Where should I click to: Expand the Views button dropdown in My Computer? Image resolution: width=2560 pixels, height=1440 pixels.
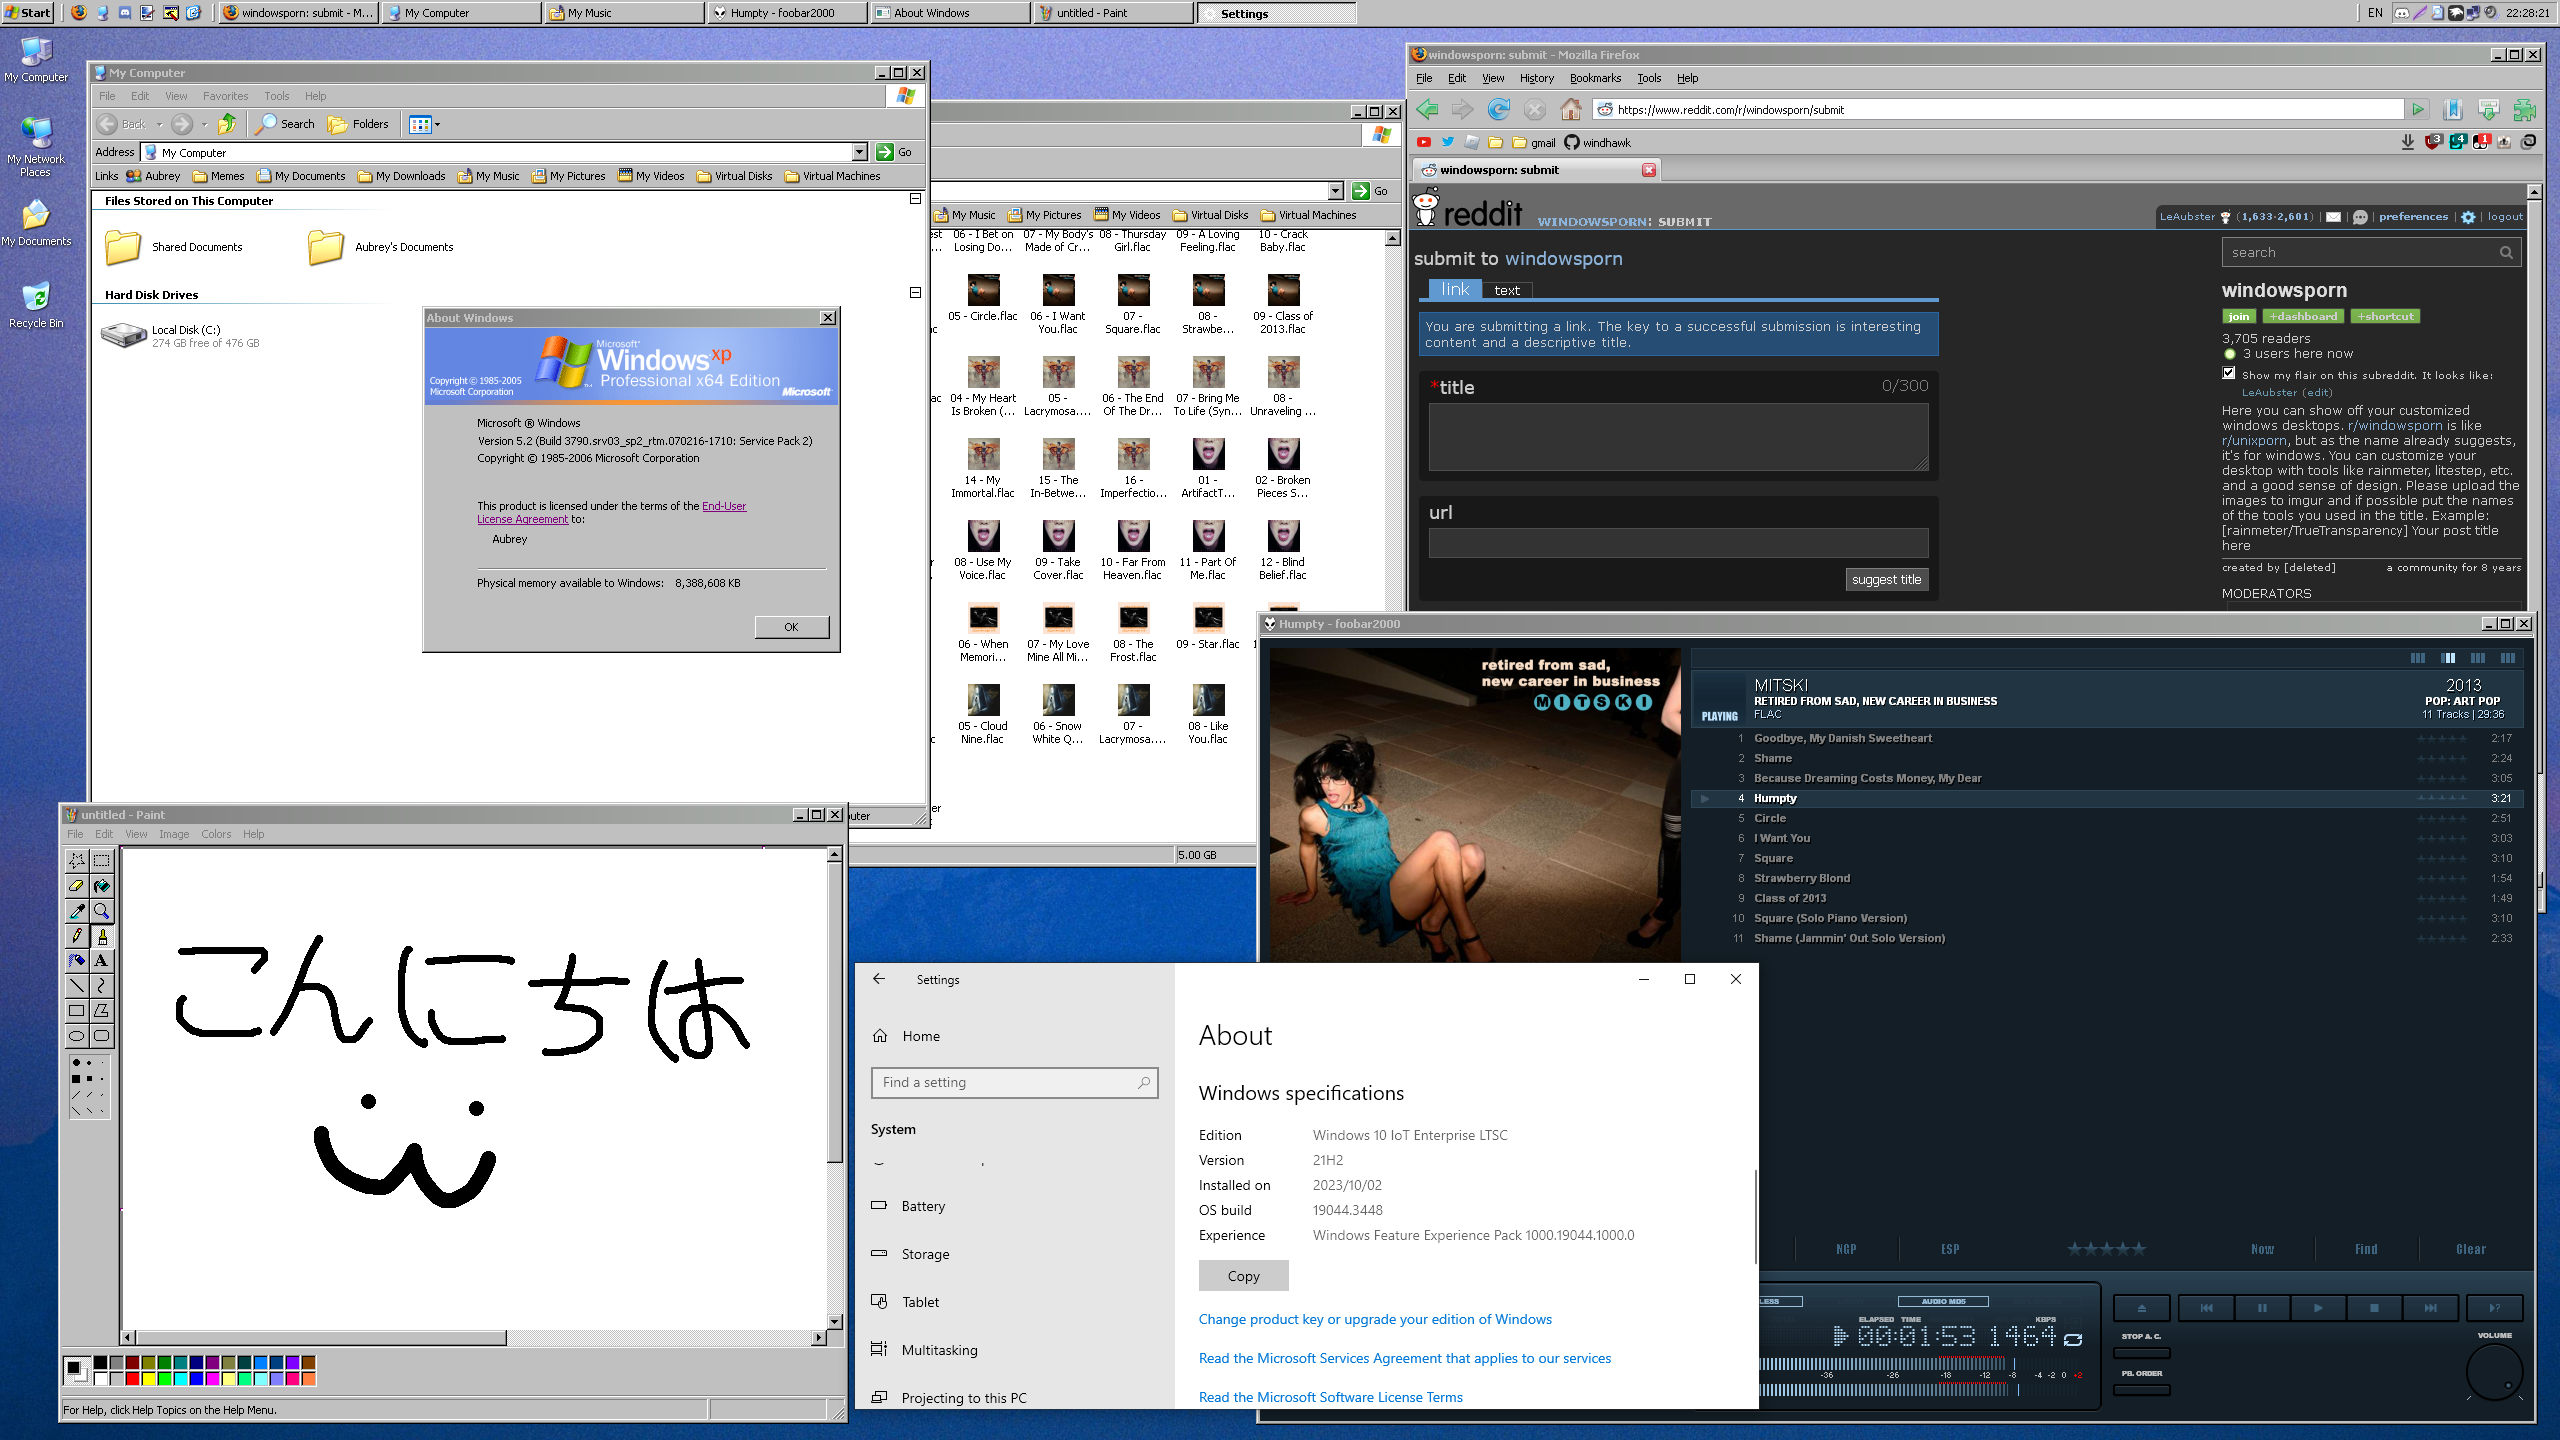coord(437,125)
